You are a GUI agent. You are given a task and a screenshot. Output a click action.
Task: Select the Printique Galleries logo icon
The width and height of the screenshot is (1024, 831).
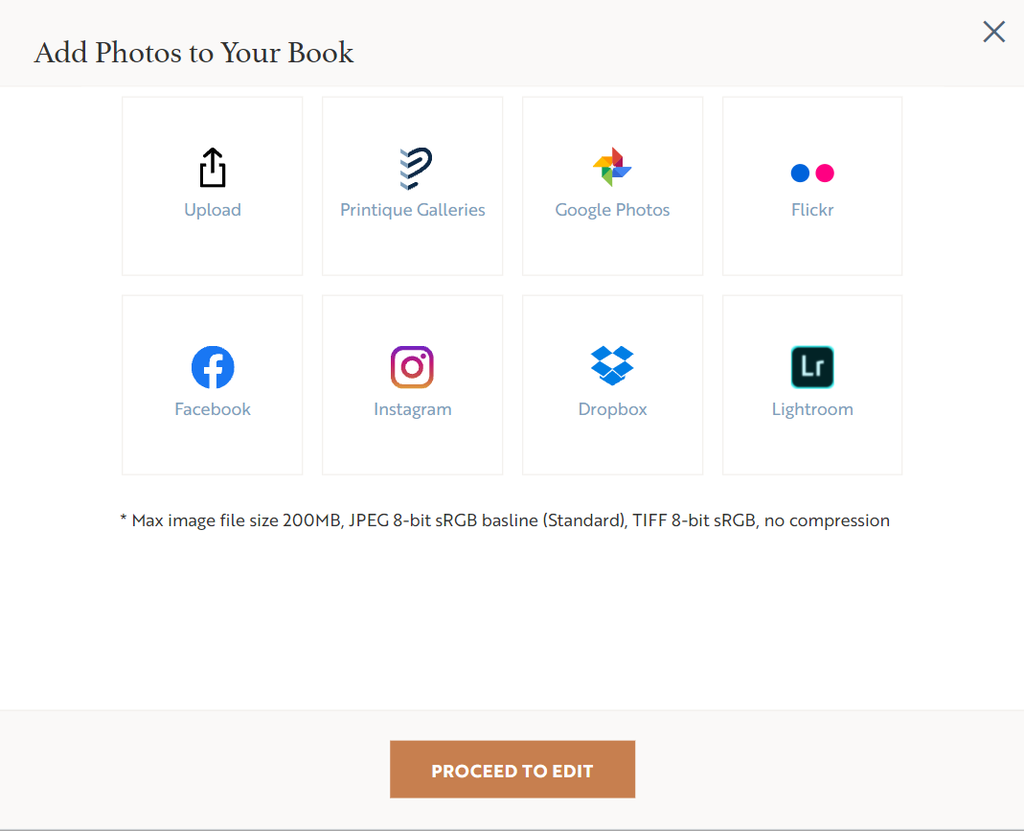pos(413,168)
